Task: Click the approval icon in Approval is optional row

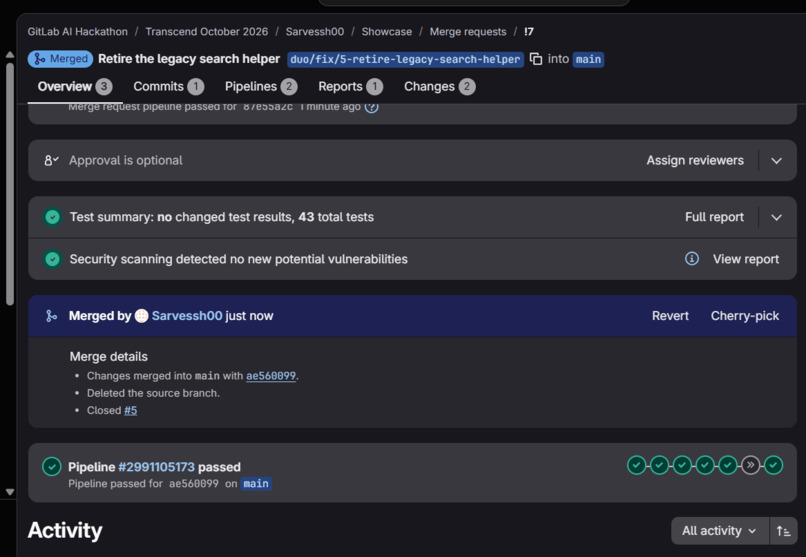Action: [51, 160]
